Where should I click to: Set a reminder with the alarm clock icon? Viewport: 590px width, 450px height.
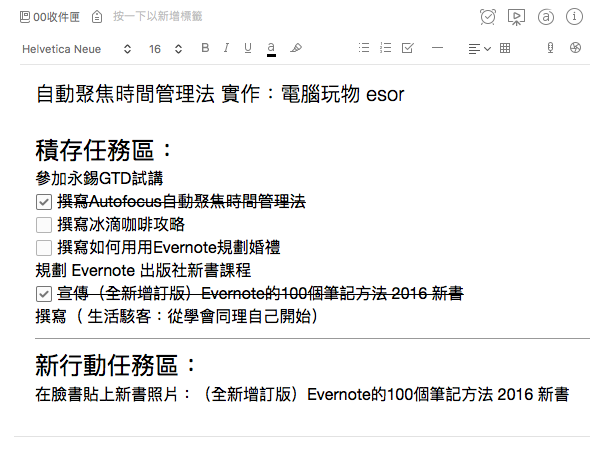click(x=488, y=17)
